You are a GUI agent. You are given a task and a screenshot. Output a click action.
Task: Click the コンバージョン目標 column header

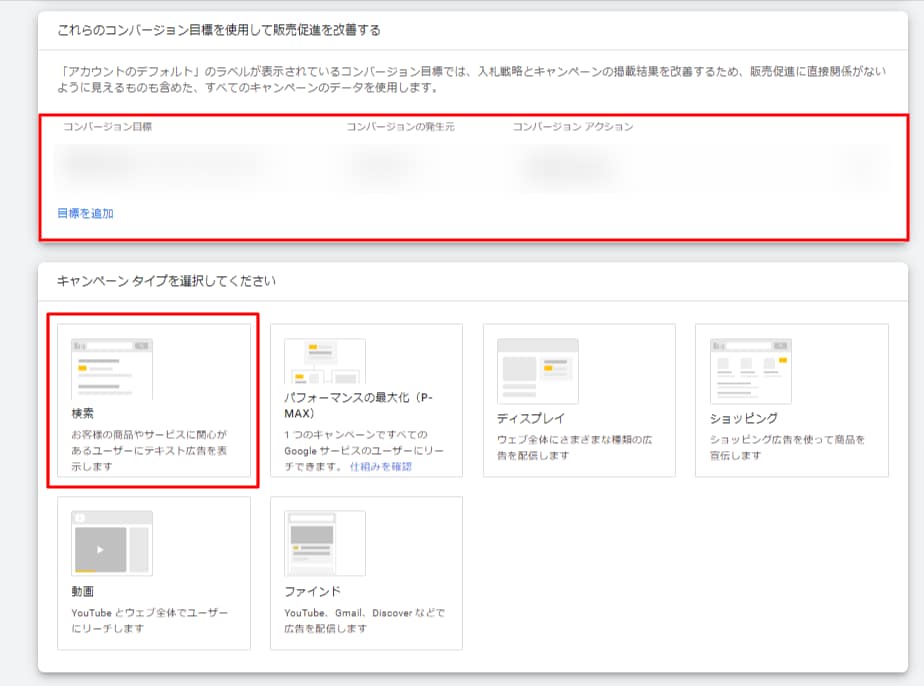pos(108,127)
